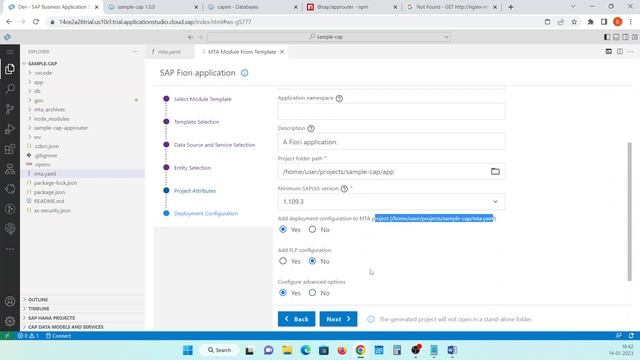Open the Run and Debug view
640x360 pixels.
click(x=10, y=129)
